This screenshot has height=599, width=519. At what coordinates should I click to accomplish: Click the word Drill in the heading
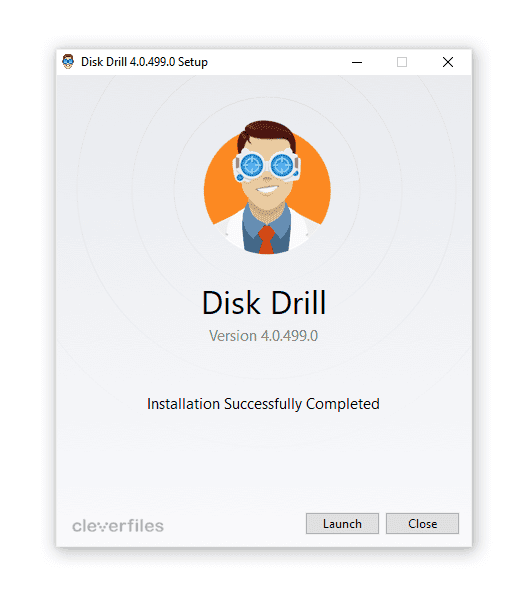(x=299, y=303)
